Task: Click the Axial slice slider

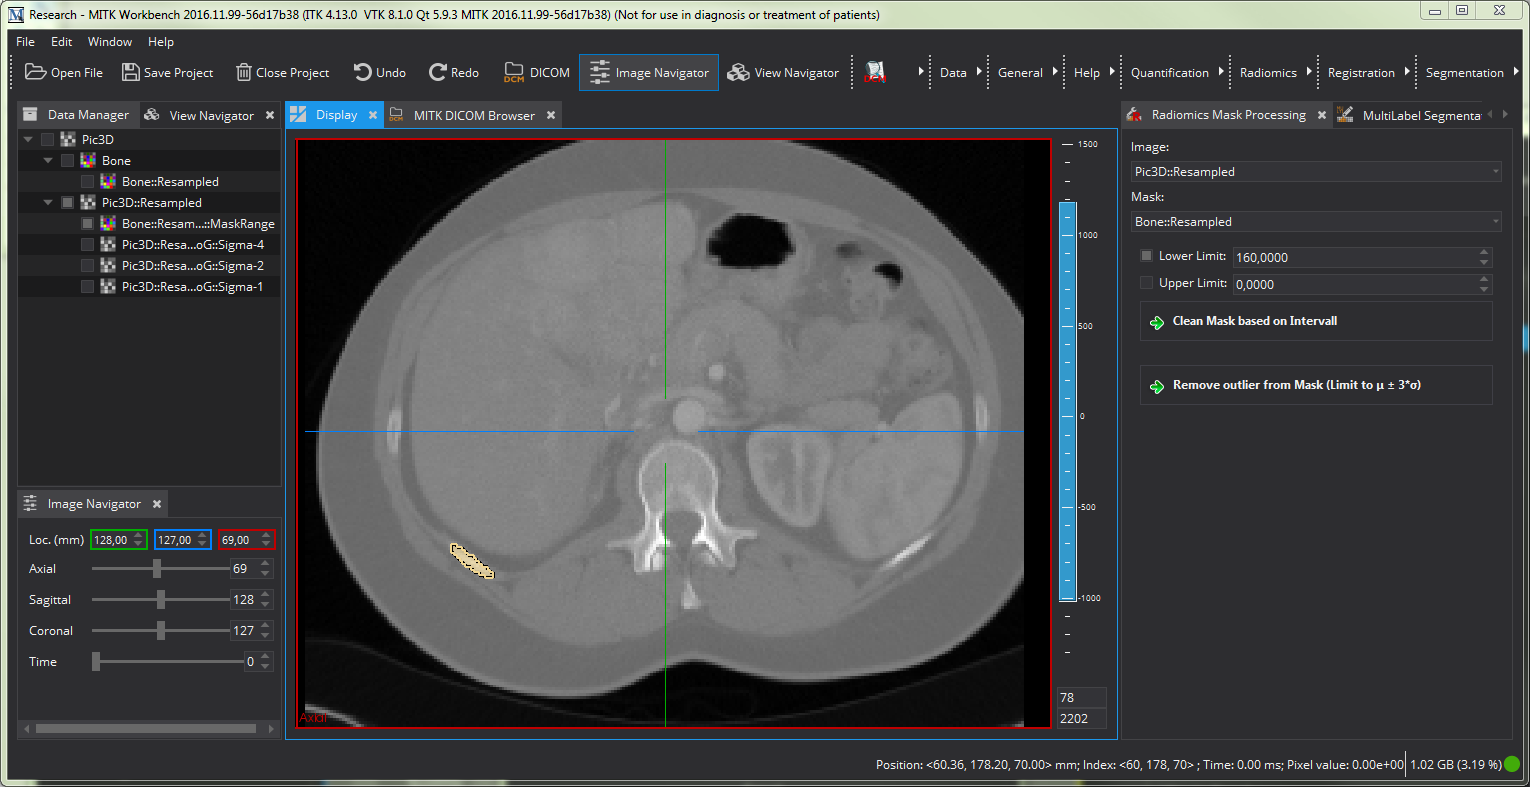Action: 160,568
